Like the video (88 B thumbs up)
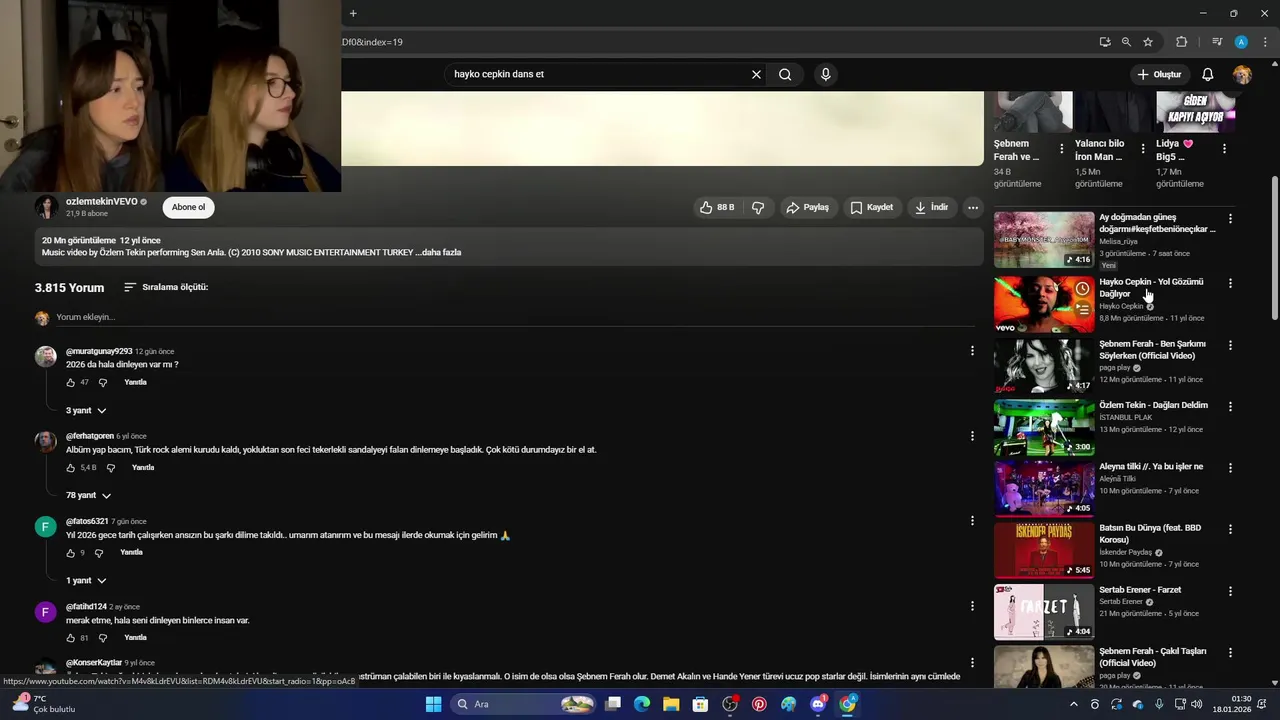 pos(717,207)
